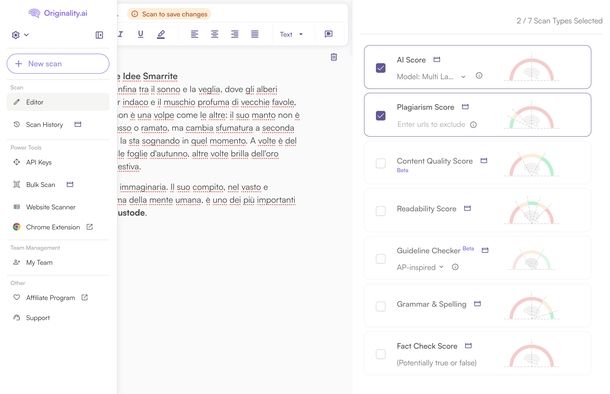Open Bulk Scan page

coord(40,184)
